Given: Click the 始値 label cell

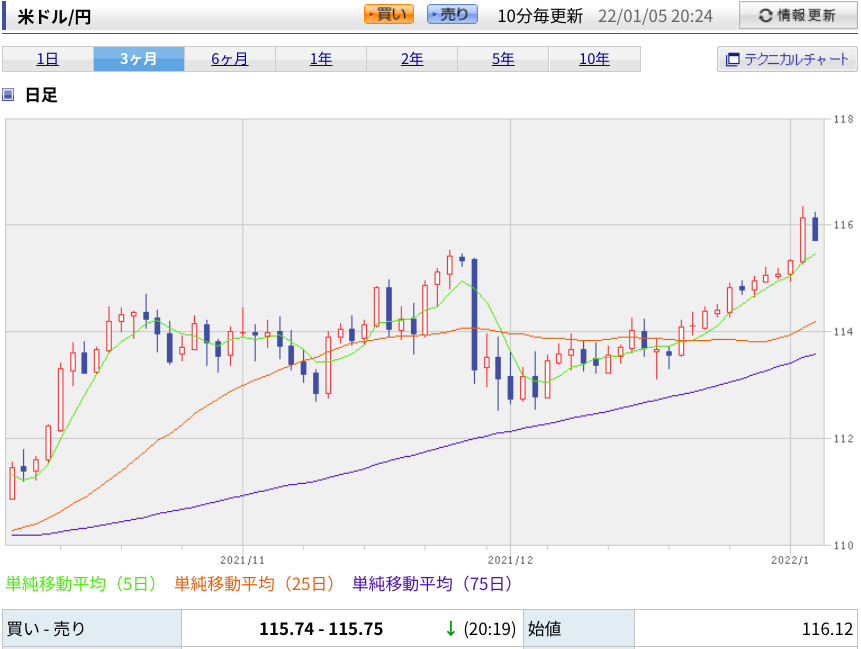Looking at the screenshot, I should coord(579,629).
